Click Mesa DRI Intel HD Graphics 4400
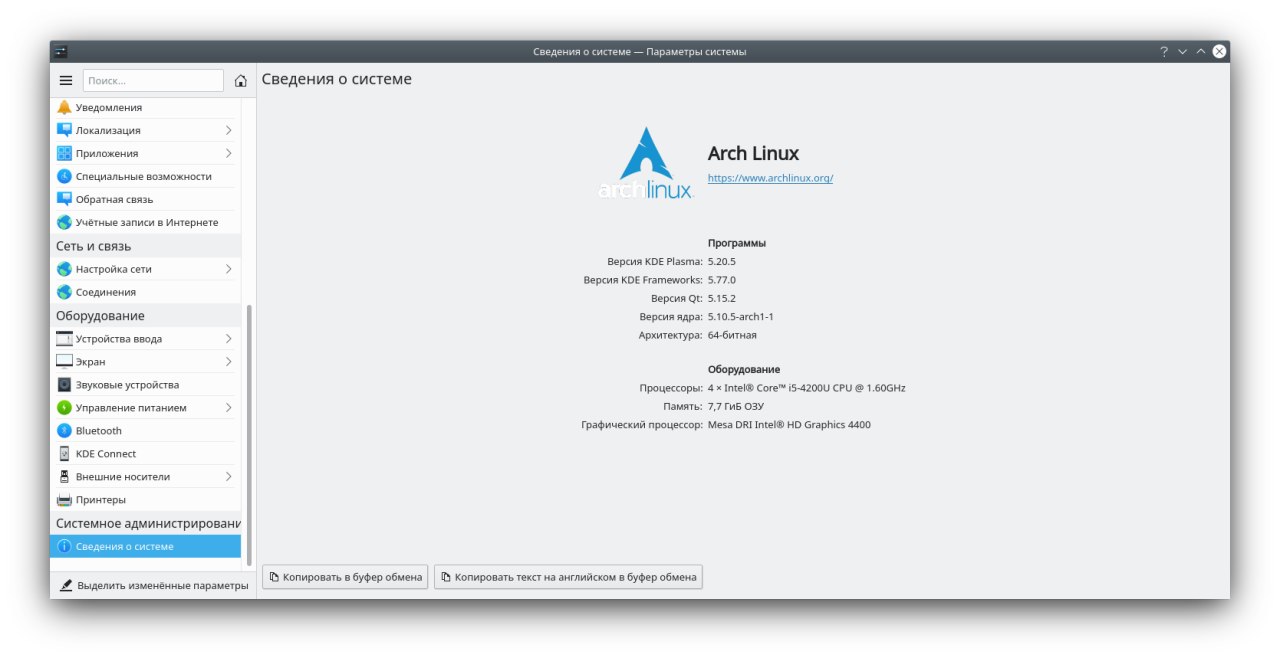Viewport: 1280px width, 658px height. tap(789, 424)
